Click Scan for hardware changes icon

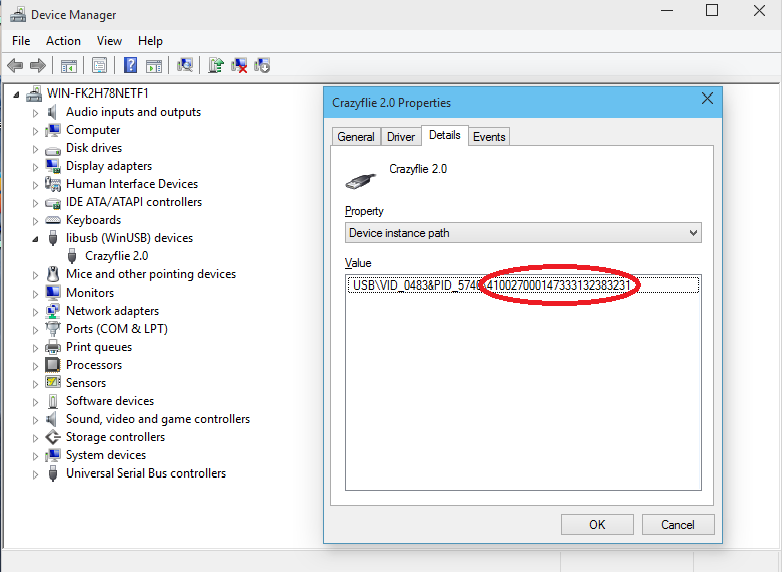[185, 66]
